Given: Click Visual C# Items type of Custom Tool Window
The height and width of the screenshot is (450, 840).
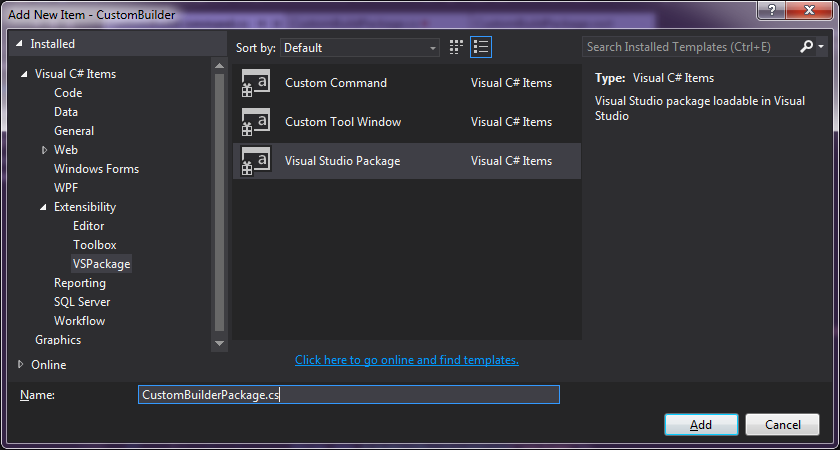Looking at the screenshot, I should tap(511, 122).
